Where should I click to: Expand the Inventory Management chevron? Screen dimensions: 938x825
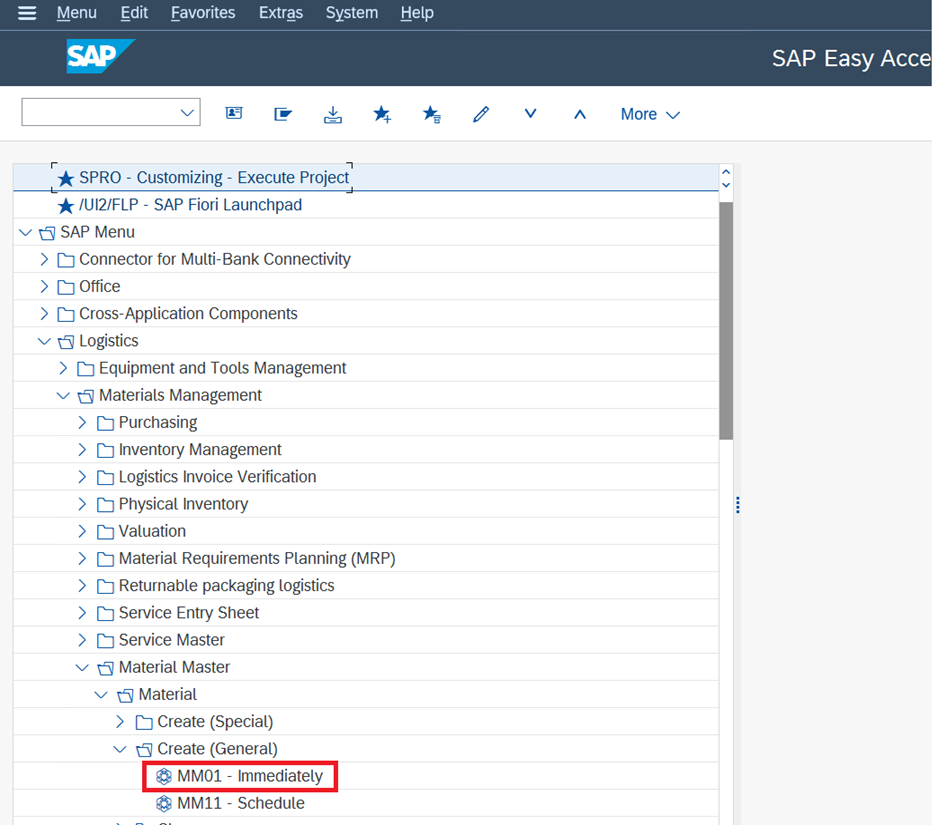83,450
